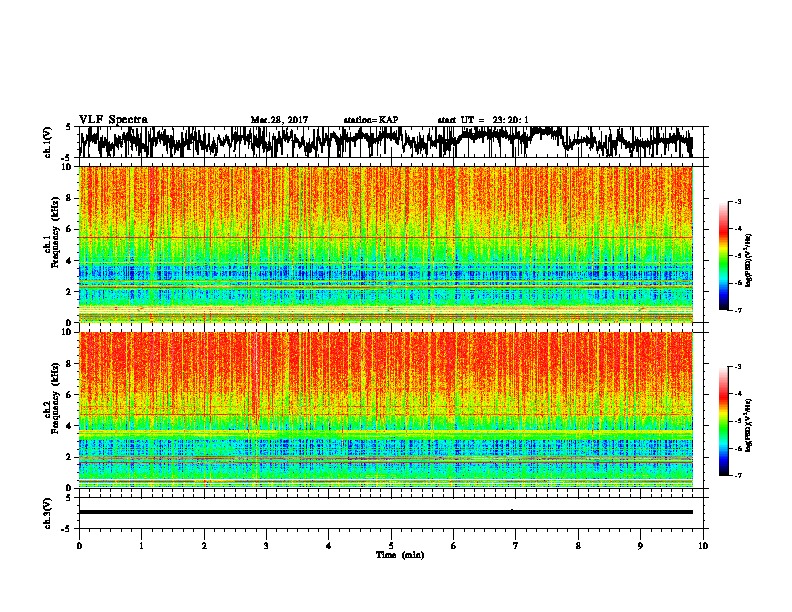Click the date "Mar.28, 2017"
The height and width of the screenshot is (612, 792).
click(x=279, y=120)
